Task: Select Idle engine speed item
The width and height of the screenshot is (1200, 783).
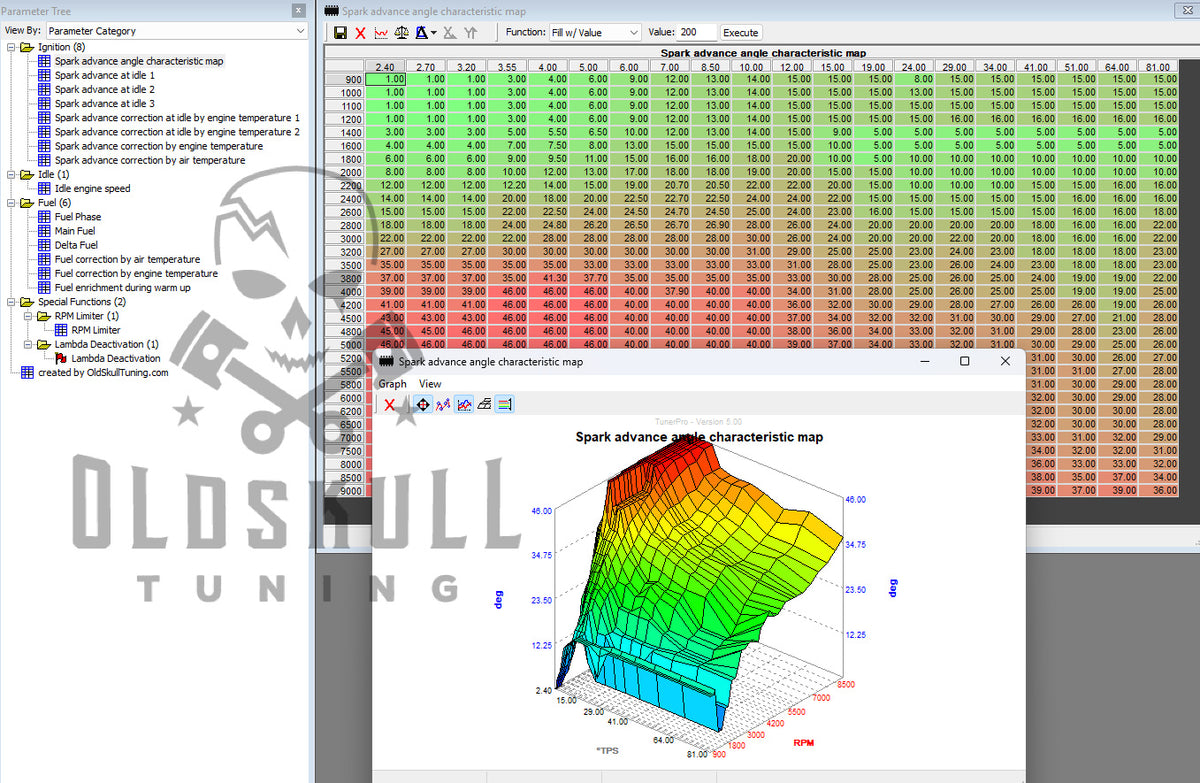Action: (x=92, y=188)
